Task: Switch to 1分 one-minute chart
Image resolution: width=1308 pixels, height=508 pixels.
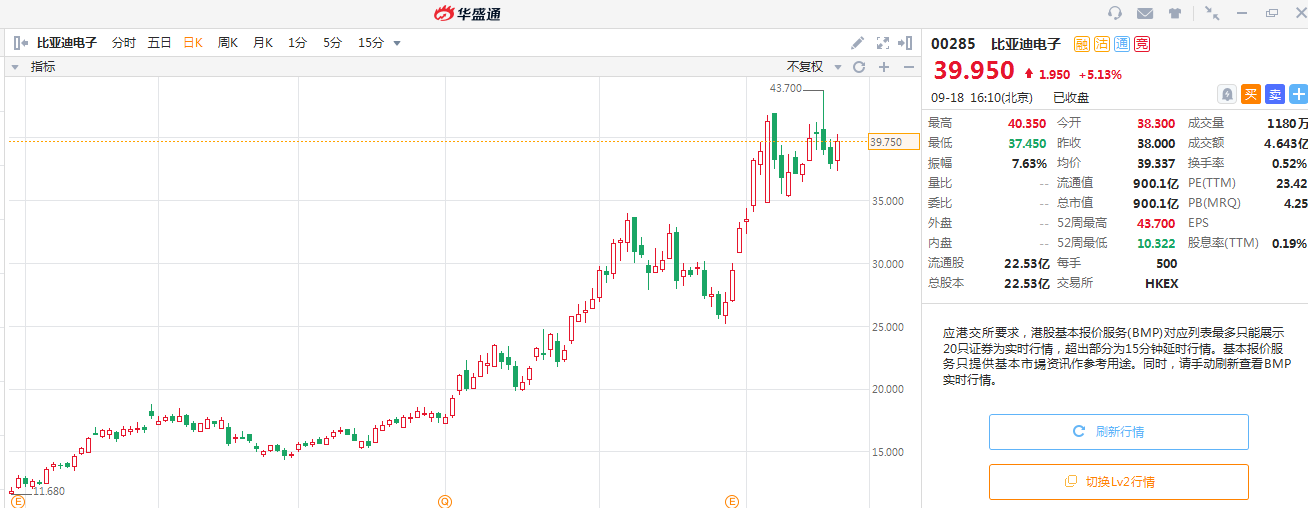Action: tap(297, 43)
